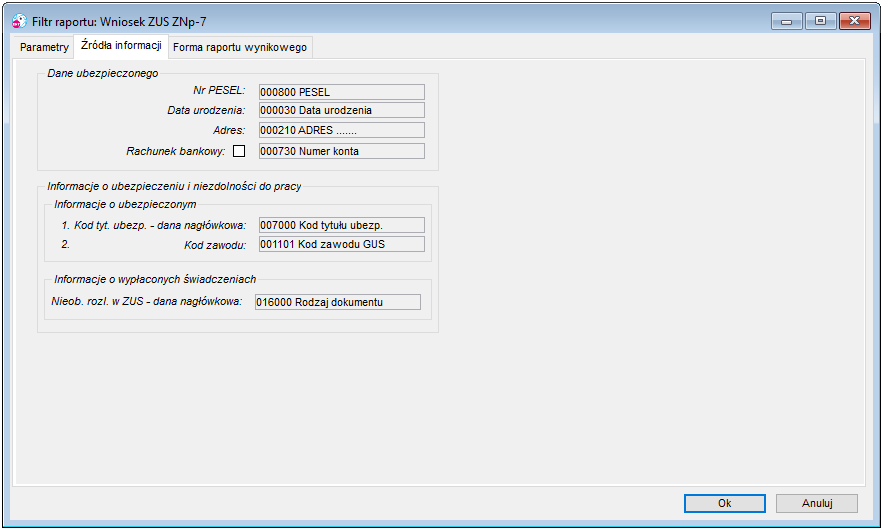
Task: Click the Nieob. rozl. w ZUS label
Action: click(146, 302)
